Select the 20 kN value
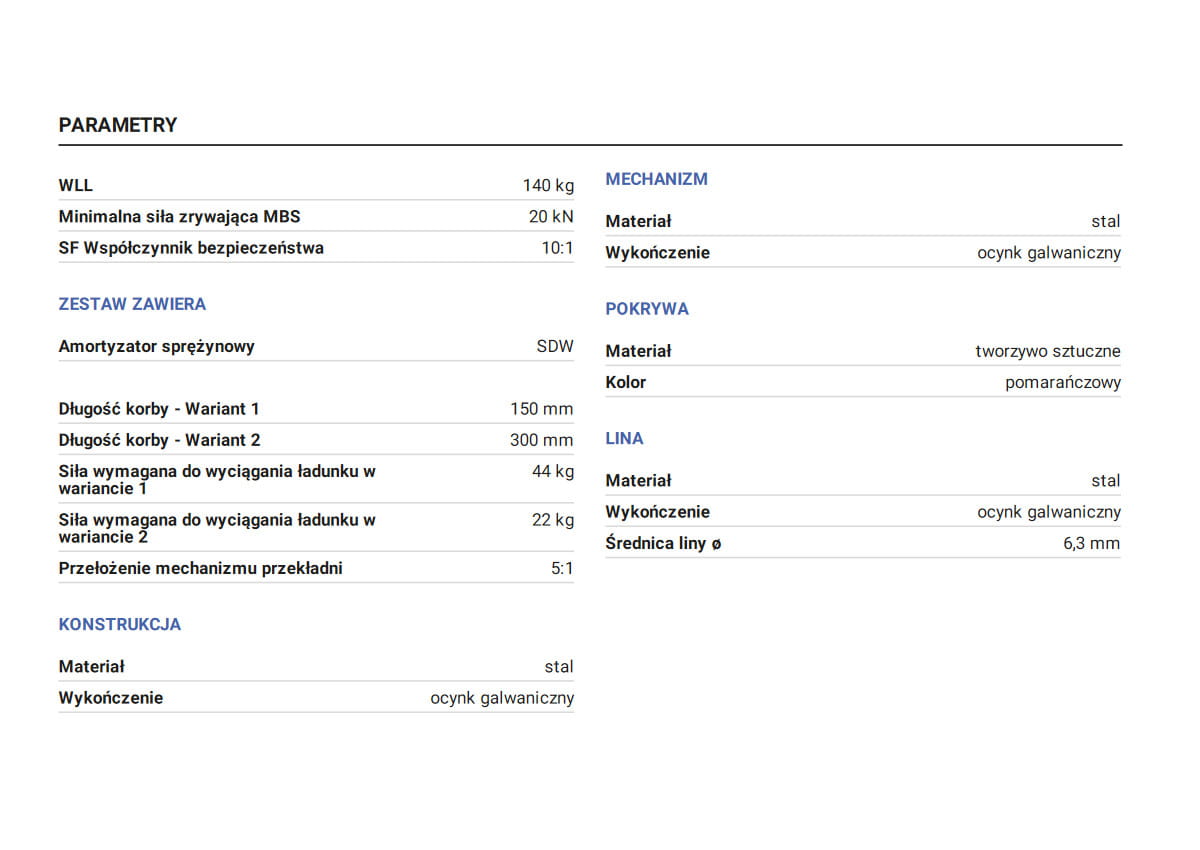 (x=551, y=216)
